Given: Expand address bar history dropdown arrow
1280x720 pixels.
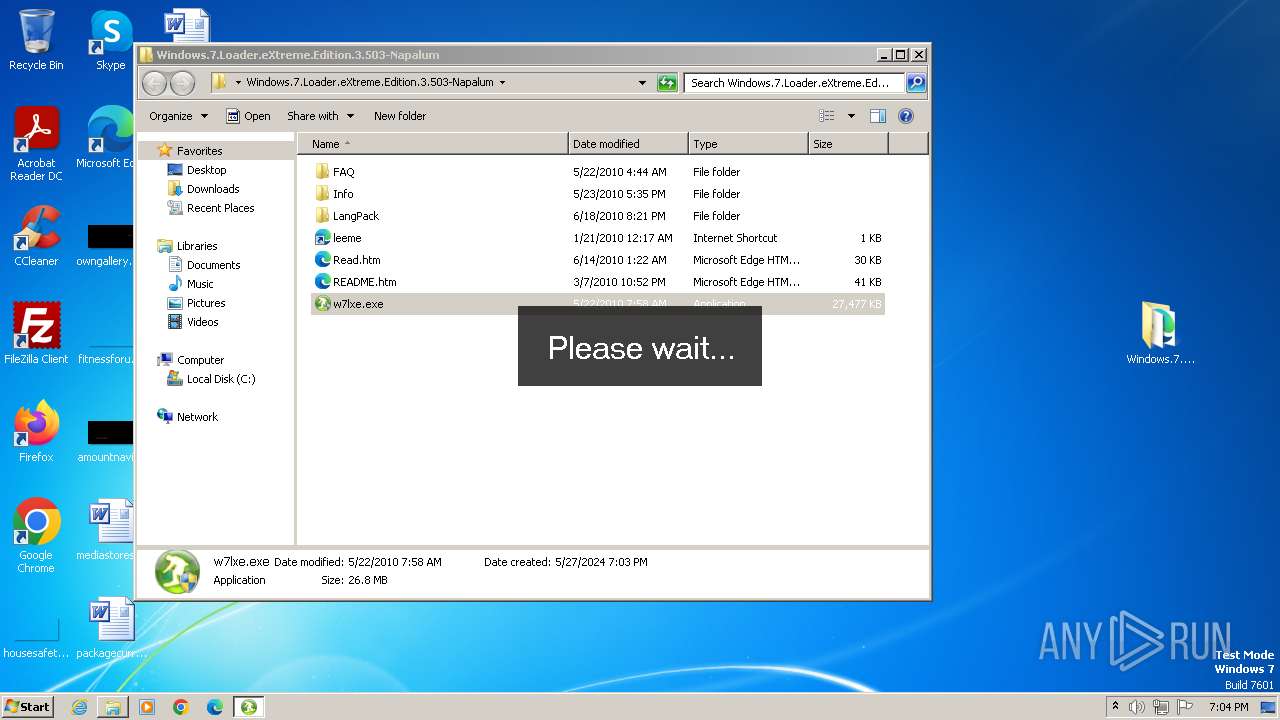Looking at the screenshot, I should point(642,83).
